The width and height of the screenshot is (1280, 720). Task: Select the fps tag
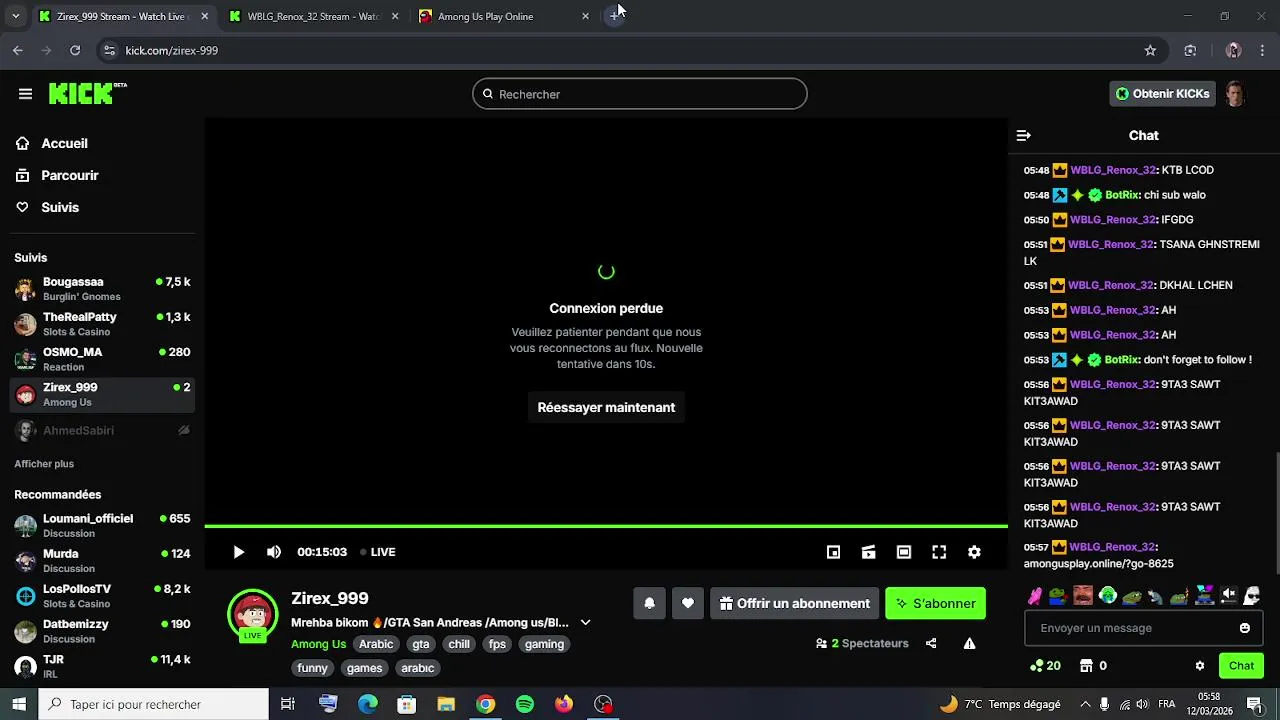click(x=497, y=644)
